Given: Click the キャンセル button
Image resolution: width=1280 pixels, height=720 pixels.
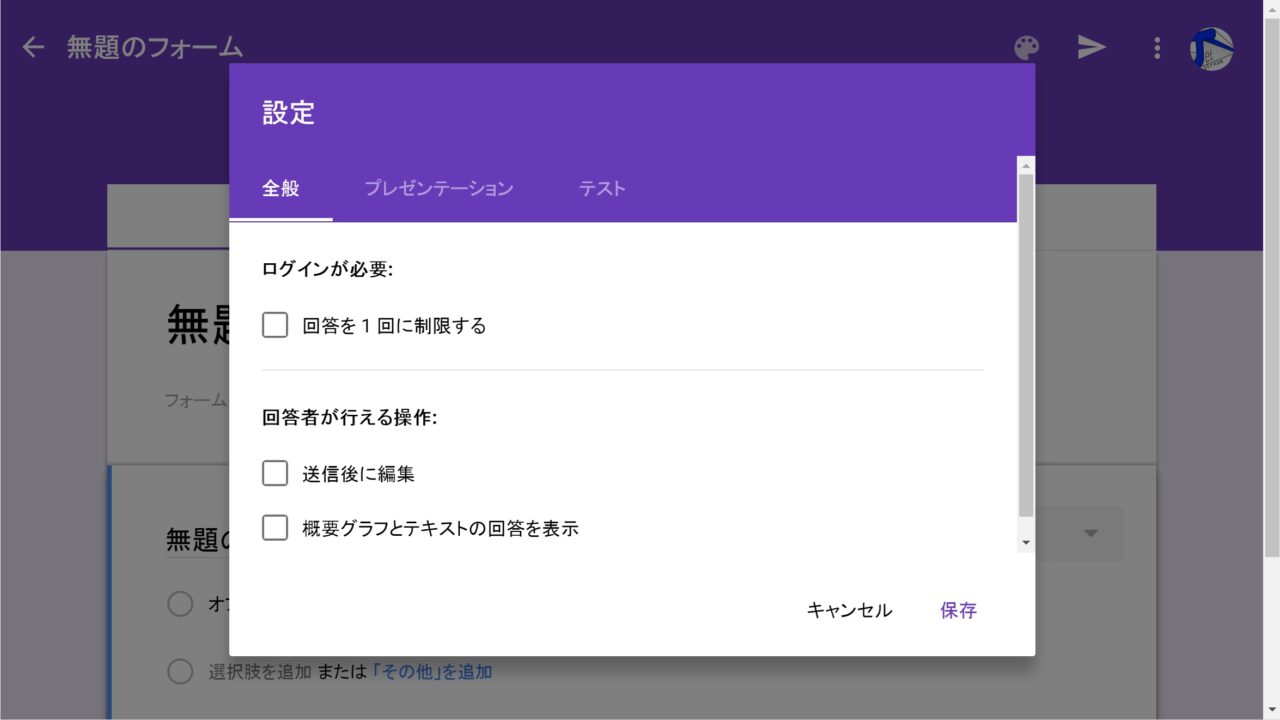Looking at the screenshot, I should (x=849, y=610).
